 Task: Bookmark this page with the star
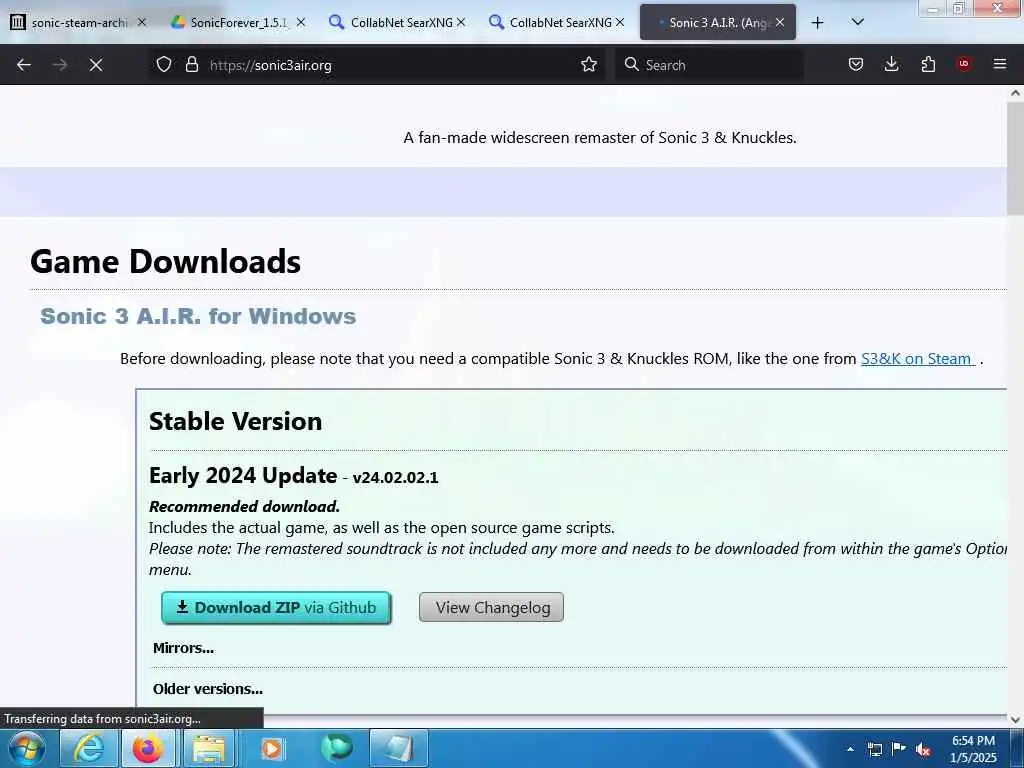coord(589,65)
